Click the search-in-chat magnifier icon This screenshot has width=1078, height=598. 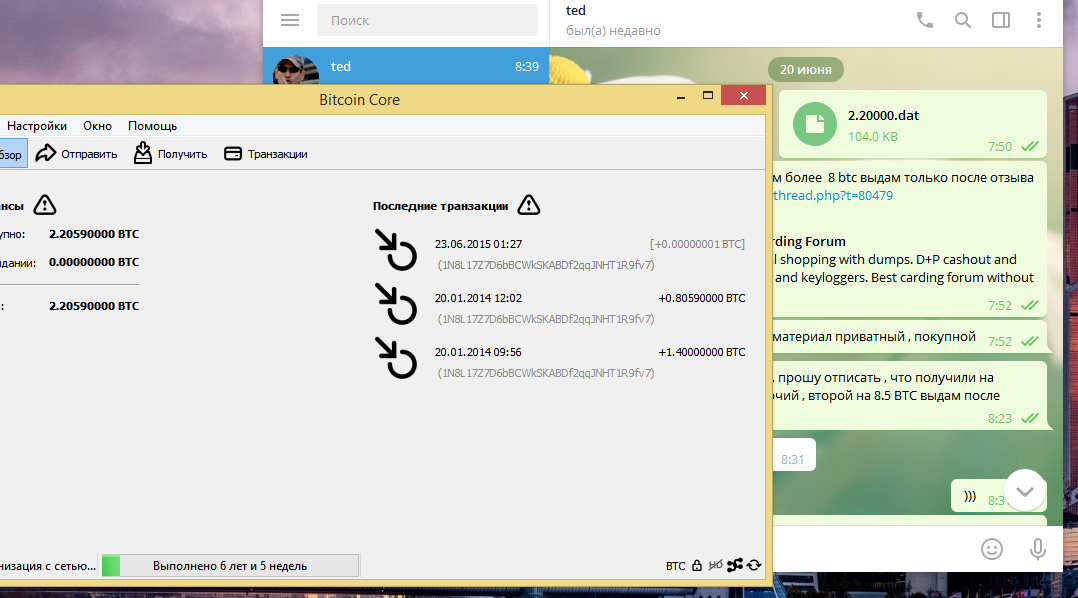[963, 20]
